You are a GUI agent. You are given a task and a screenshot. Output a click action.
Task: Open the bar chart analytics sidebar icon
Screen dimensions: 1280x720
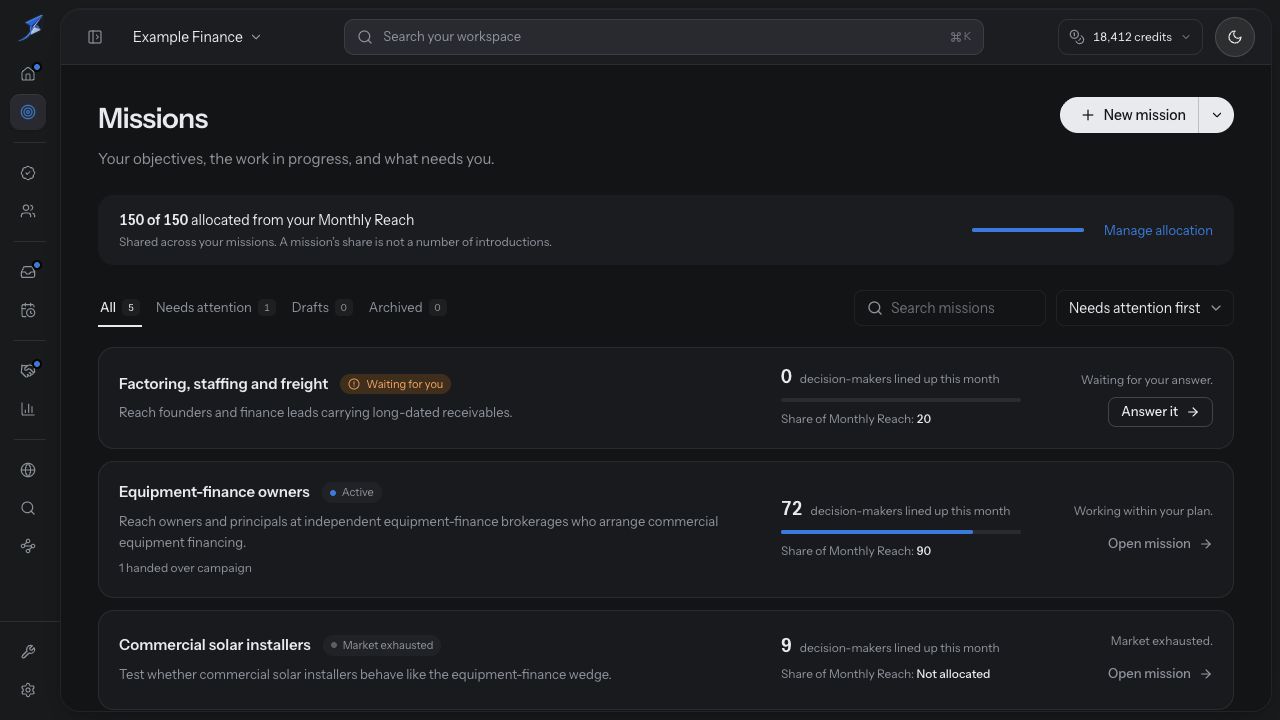(x=28, y=409)
